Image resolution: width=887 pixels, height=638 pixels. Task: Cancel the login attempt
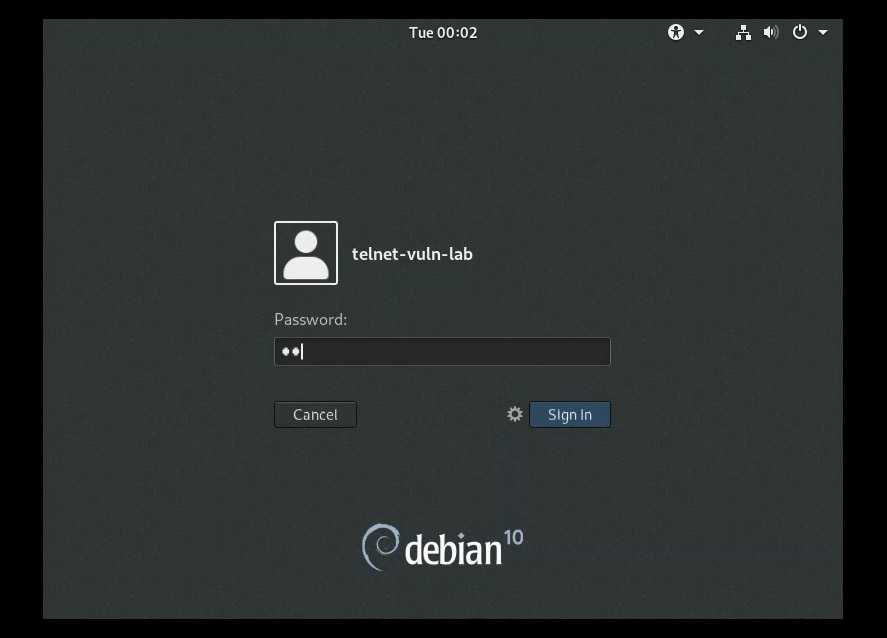point(314,414)
